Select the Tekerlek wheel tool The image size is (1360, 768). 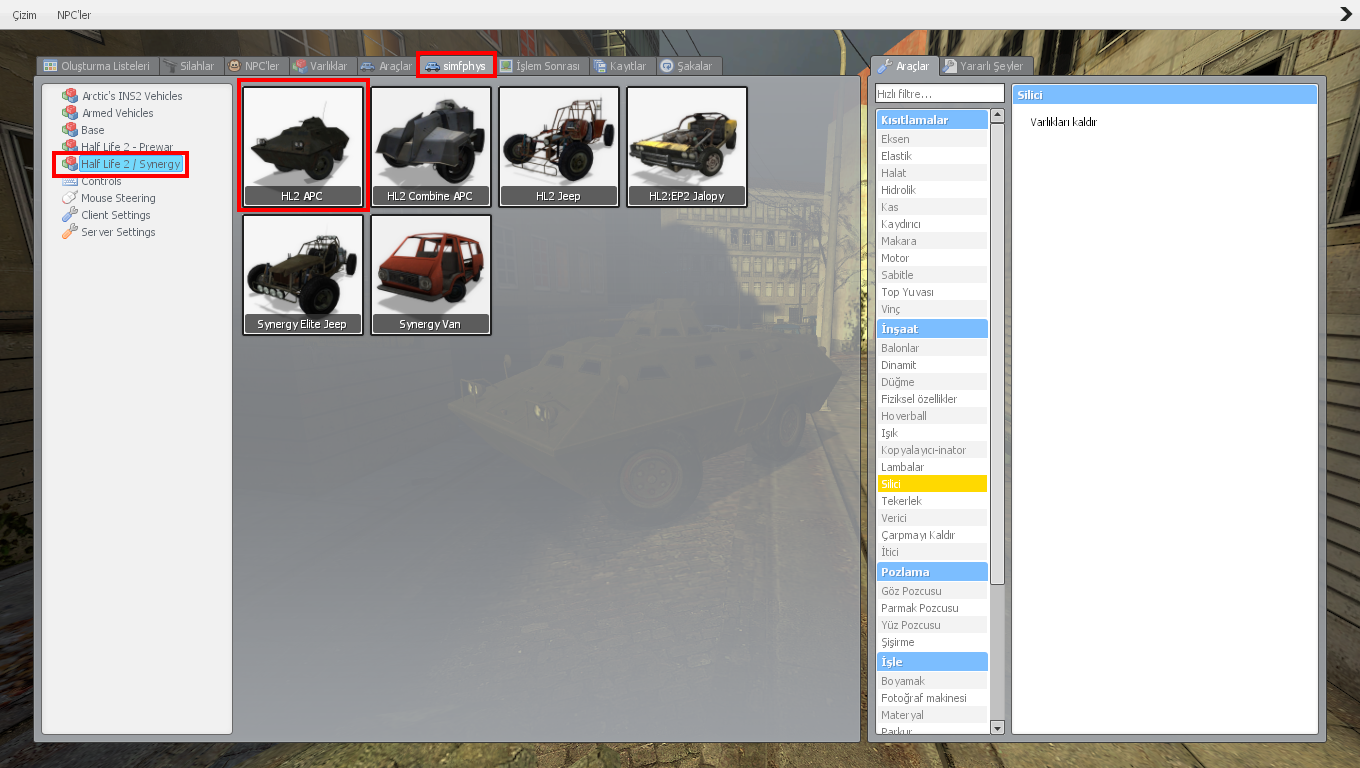(x=932, y=501)
